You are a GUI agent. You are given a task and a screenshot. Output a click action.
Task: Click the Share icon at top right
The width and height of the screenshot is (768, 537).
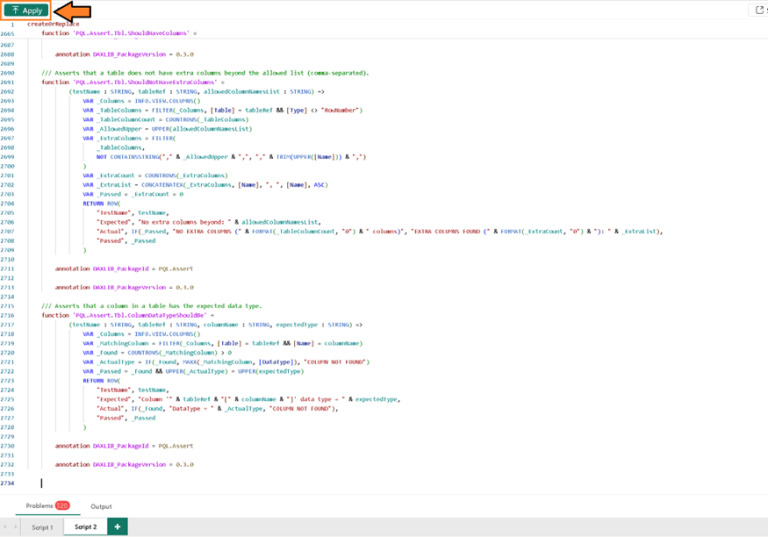tap(759, 10)
